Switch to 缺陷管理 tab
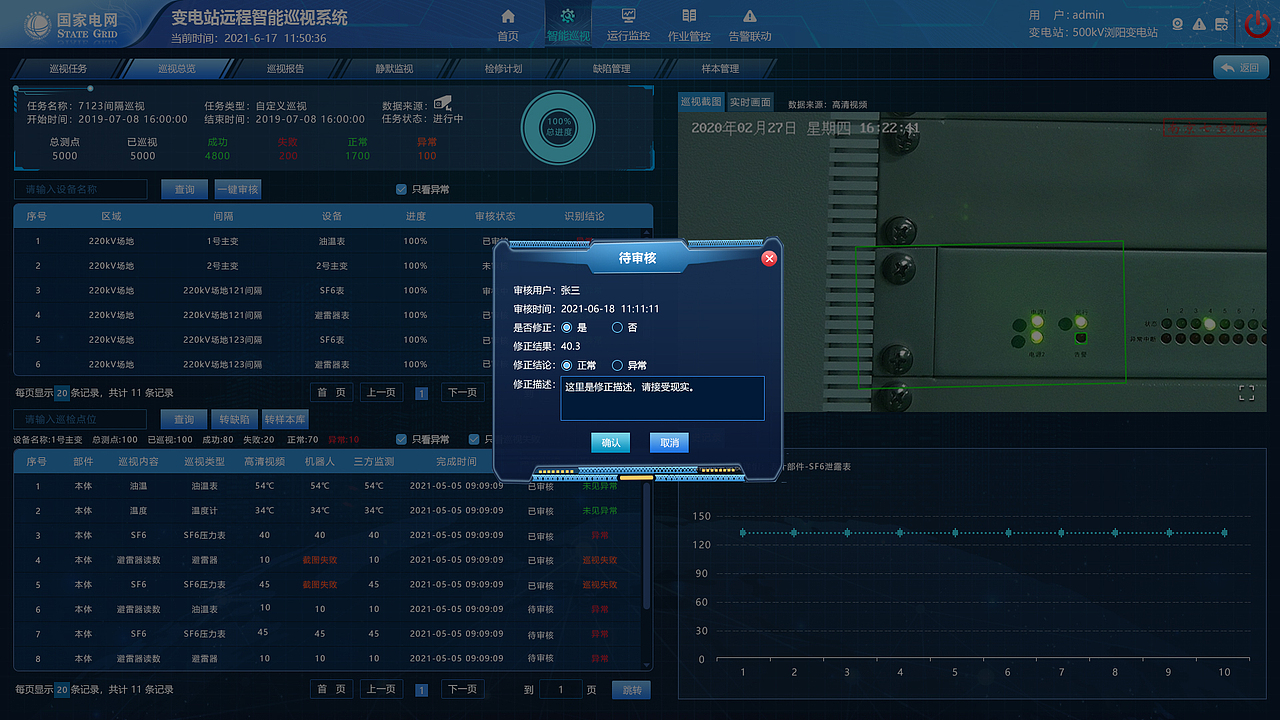 (x=612, y=69)
